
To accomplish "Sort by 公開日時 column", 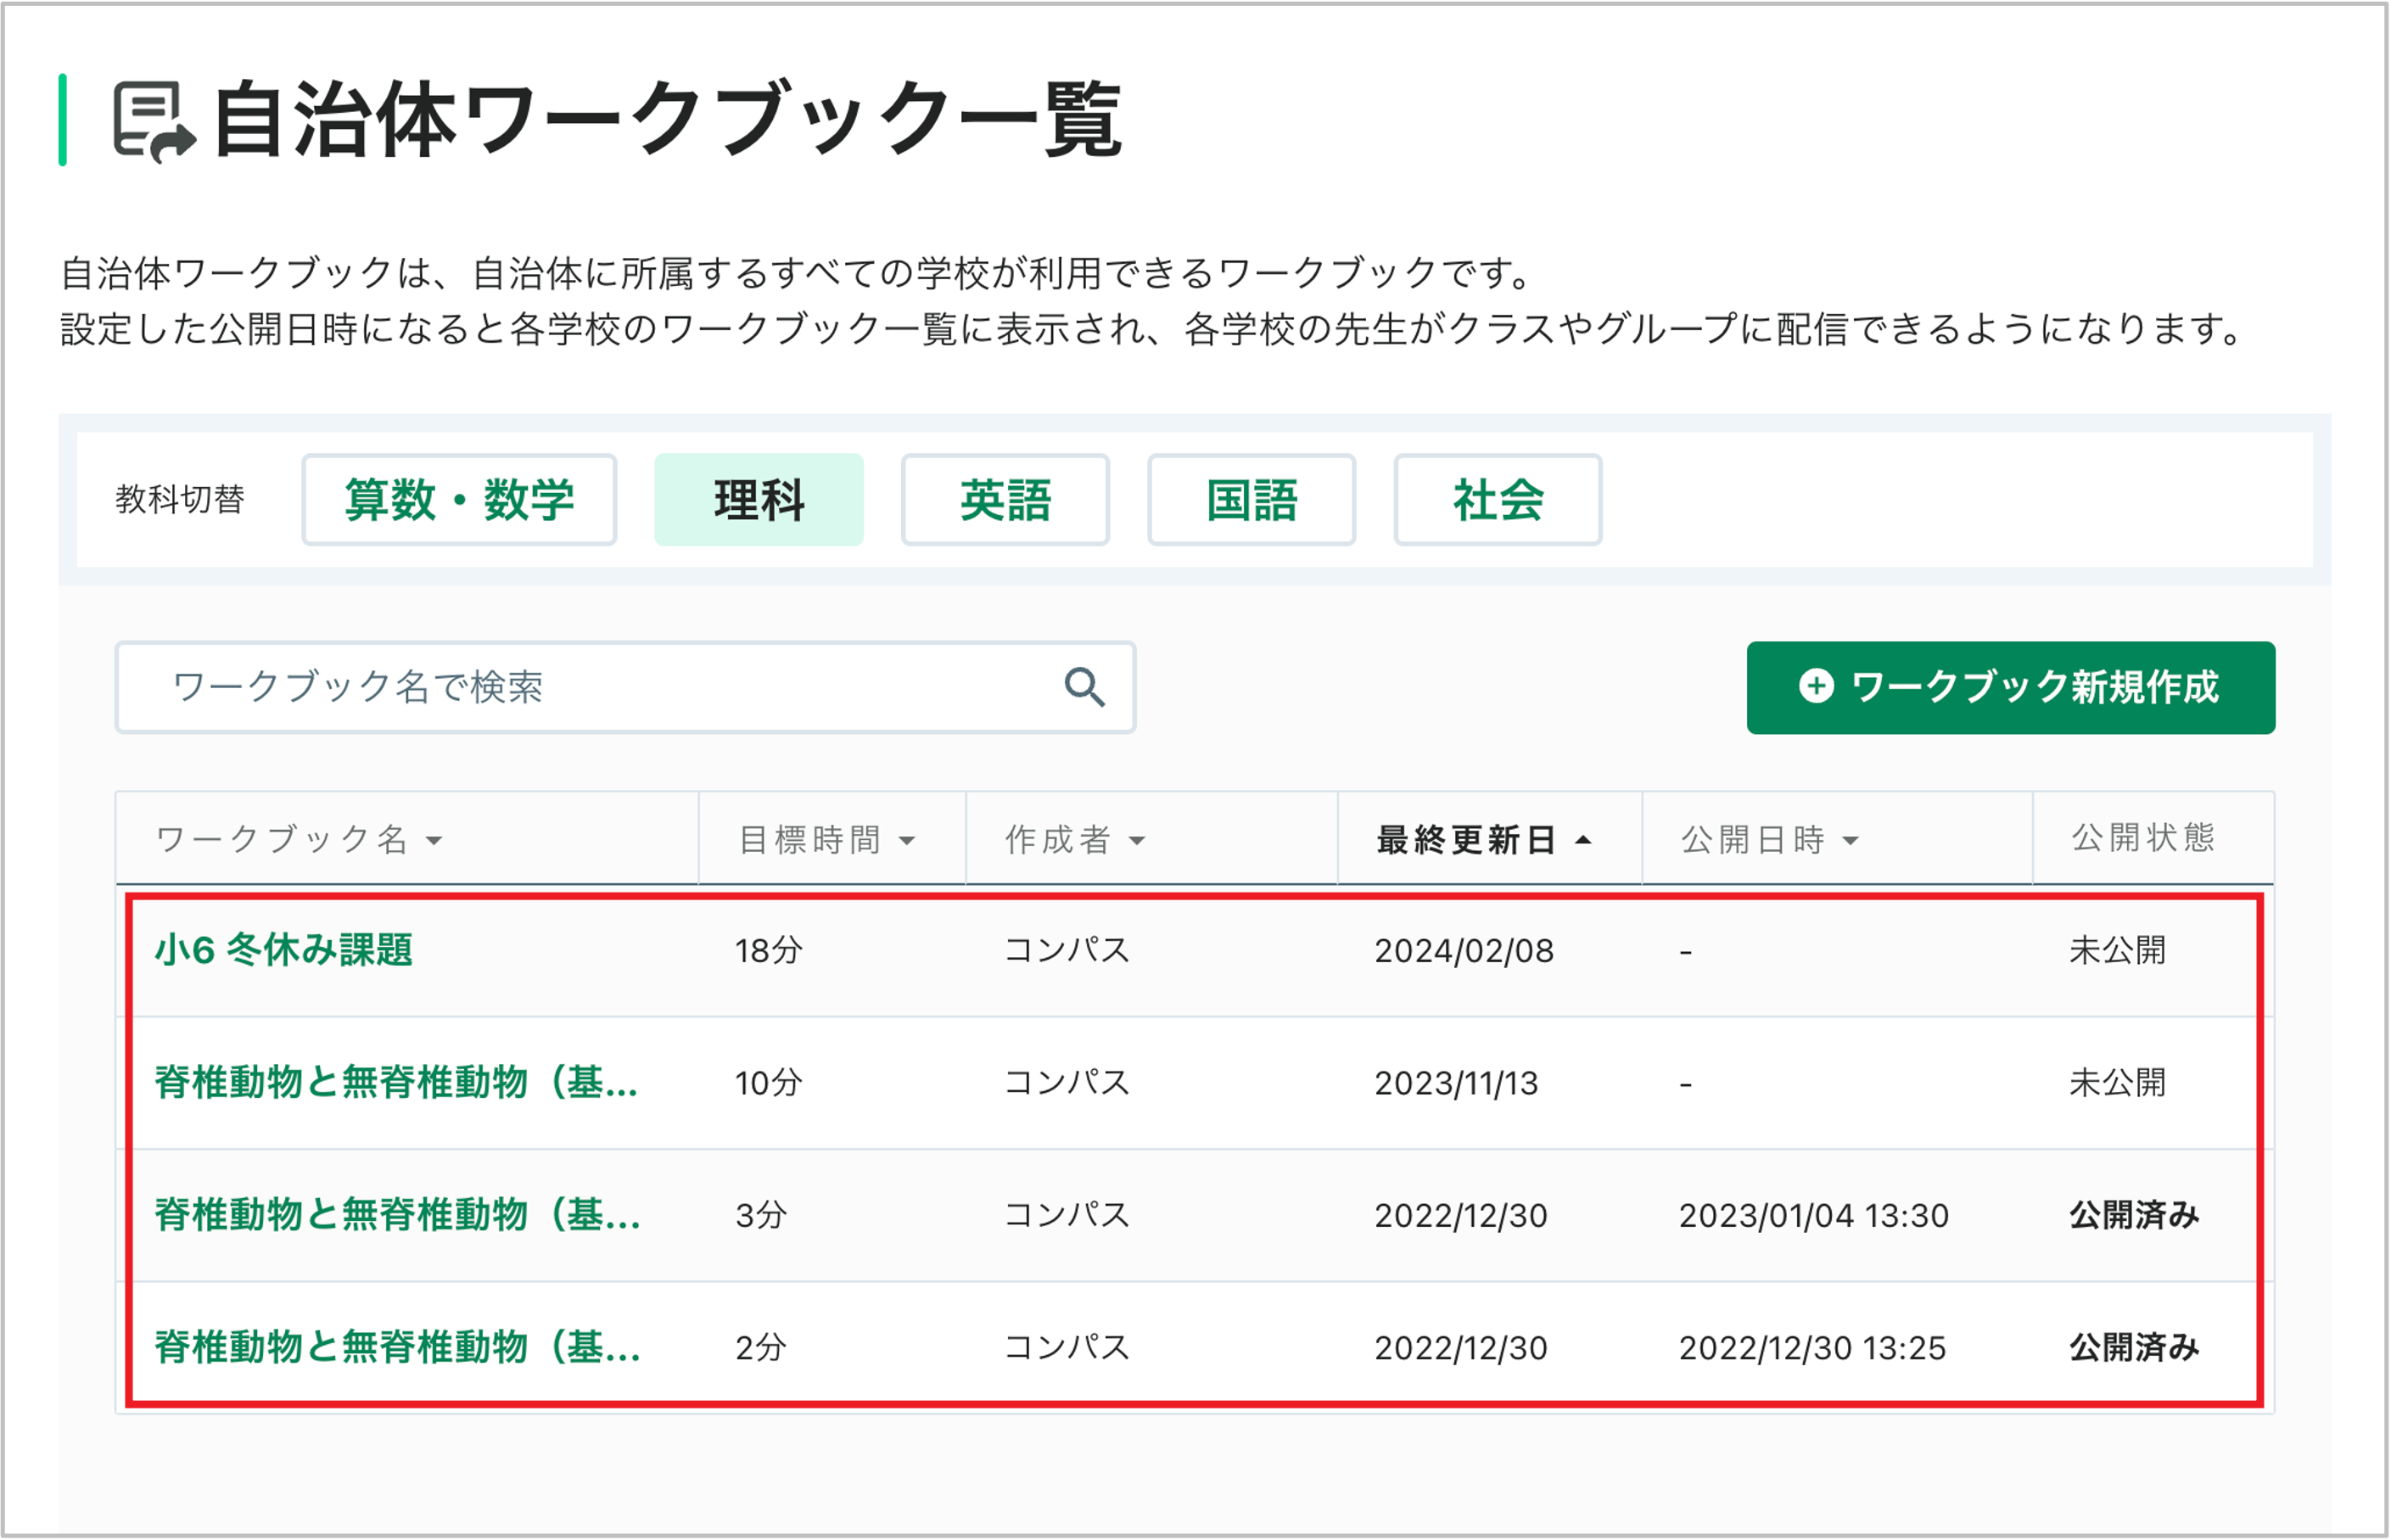I will point(1770,840).
